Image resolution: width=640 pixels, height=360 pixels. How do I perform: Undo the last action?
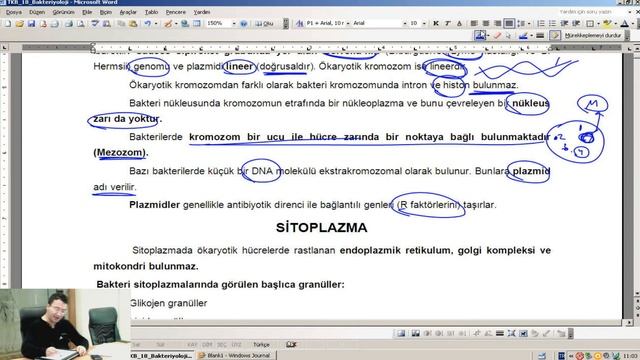pos(147,24)
